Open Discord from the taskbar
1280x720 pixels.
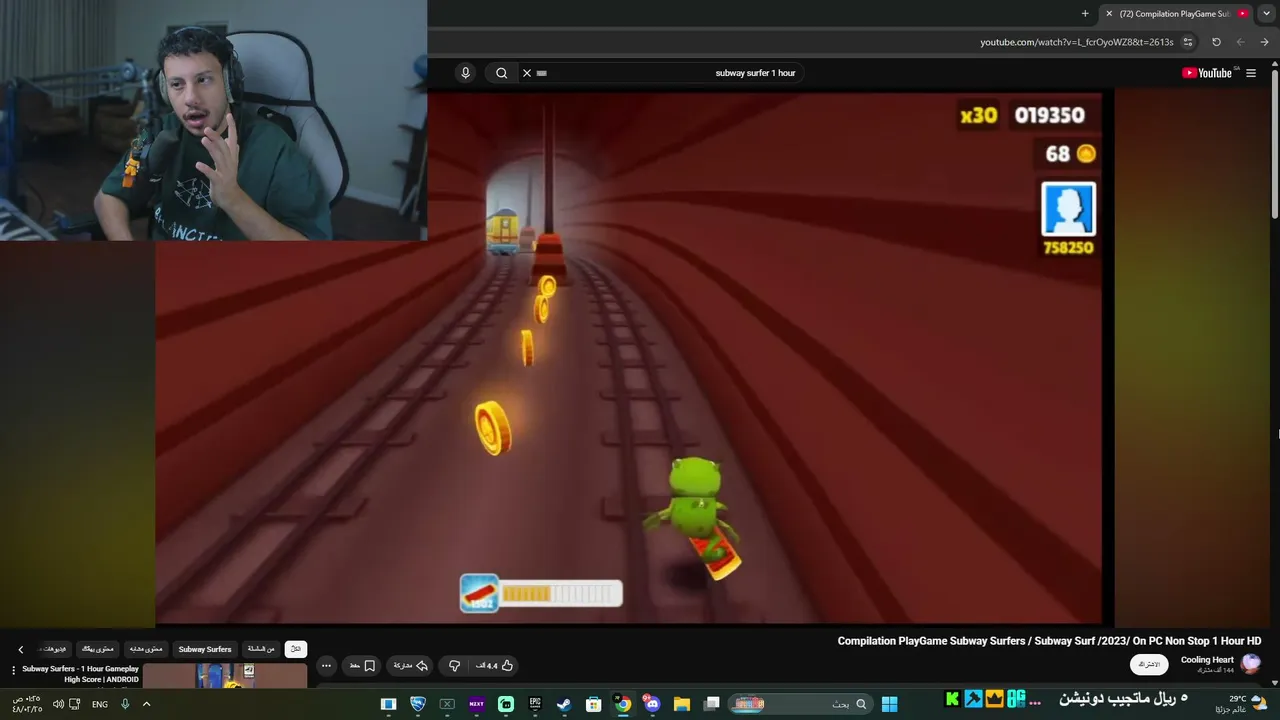point(652,704)
